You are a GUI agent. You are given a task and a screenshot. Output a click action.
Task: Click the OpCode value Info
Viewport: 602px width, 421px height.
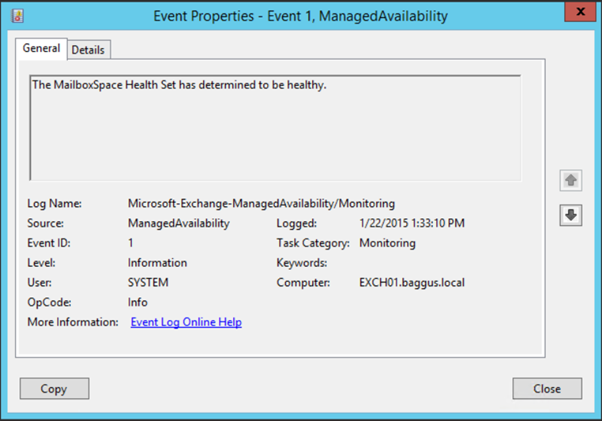pyautogui.click(x=138, y=302)
